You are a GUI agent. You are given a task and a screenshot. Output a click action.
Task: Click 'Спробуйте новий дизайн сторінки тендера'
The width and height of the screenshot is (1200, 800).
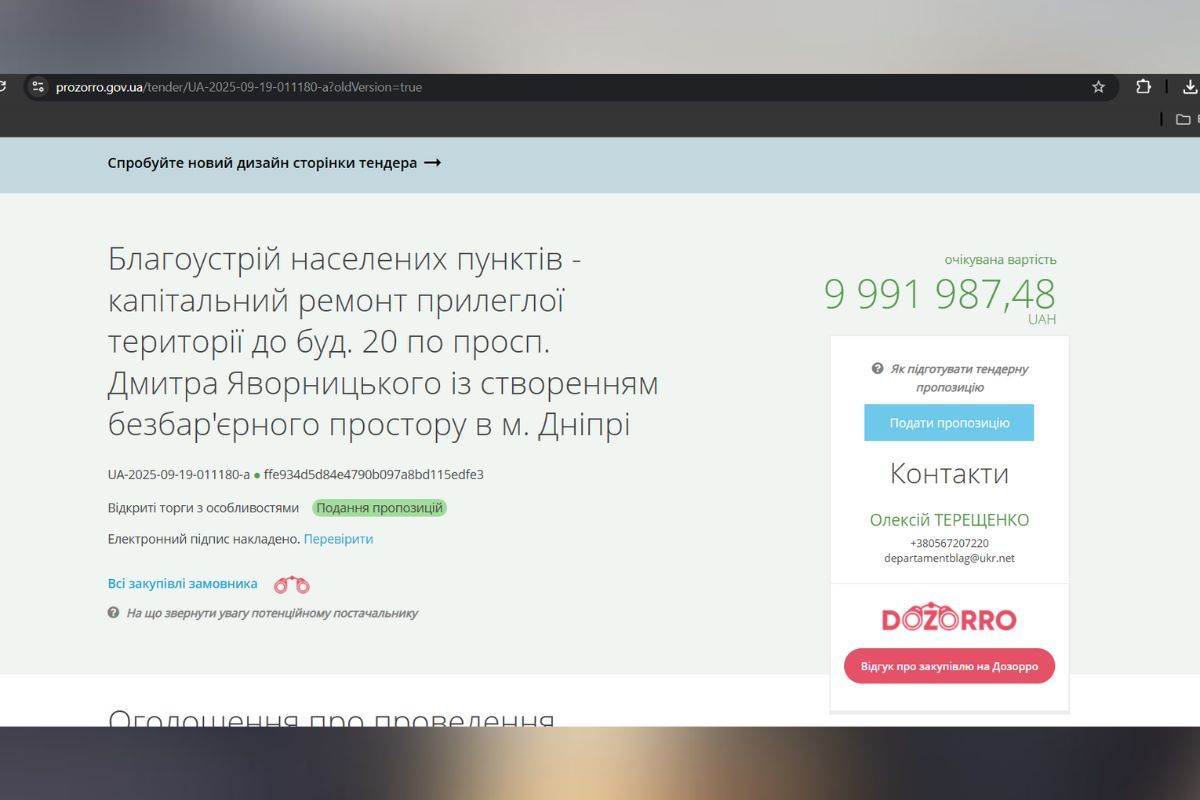[262, 162]
